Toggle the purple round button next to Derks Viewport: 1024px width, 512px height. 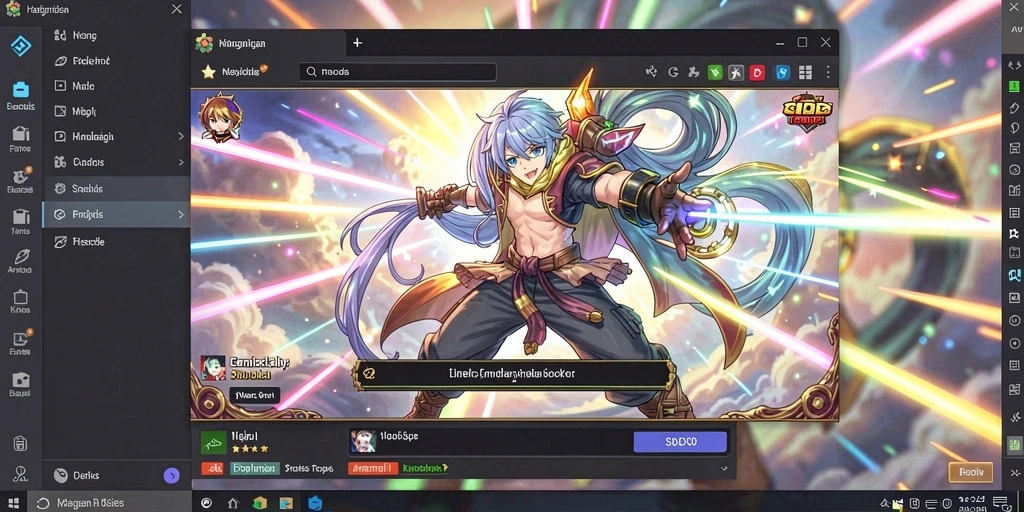(171, 475)
